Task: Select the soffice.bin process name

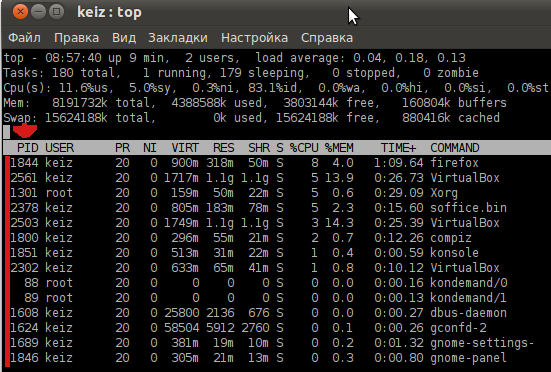Action: tap(468, 208)
